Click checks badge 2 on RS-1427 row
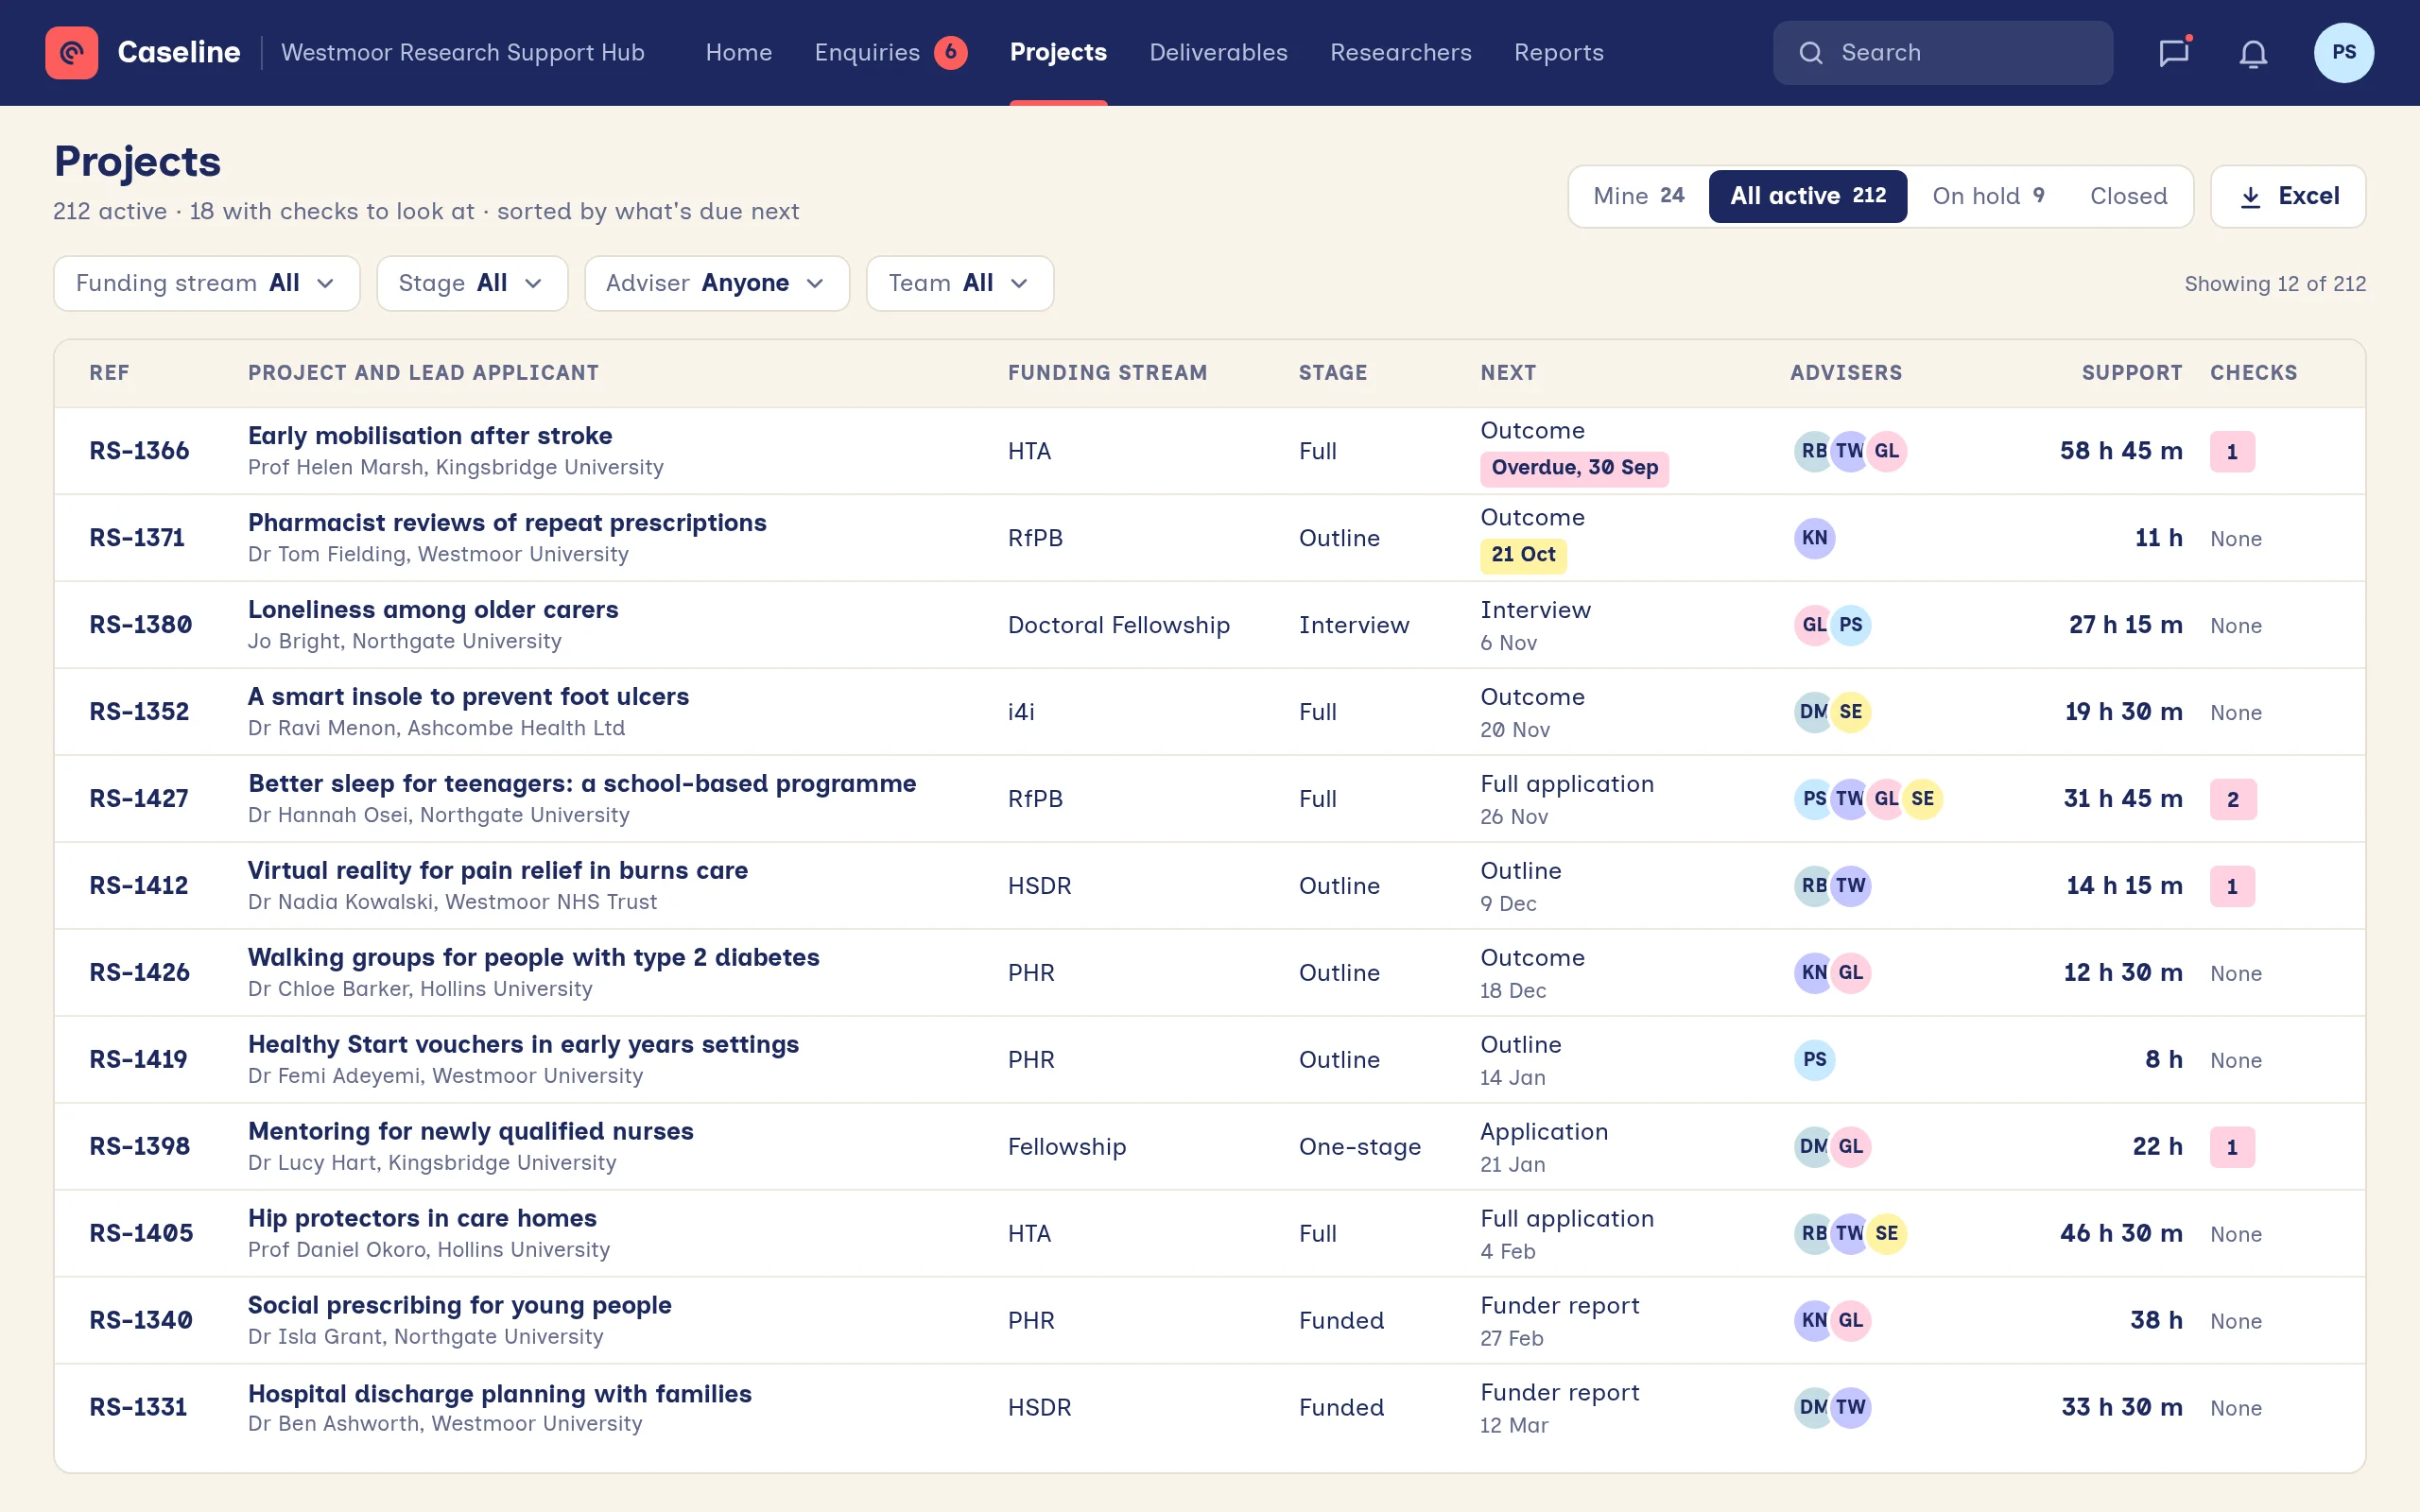The image size is (2420, 1512). [2233, 799]
